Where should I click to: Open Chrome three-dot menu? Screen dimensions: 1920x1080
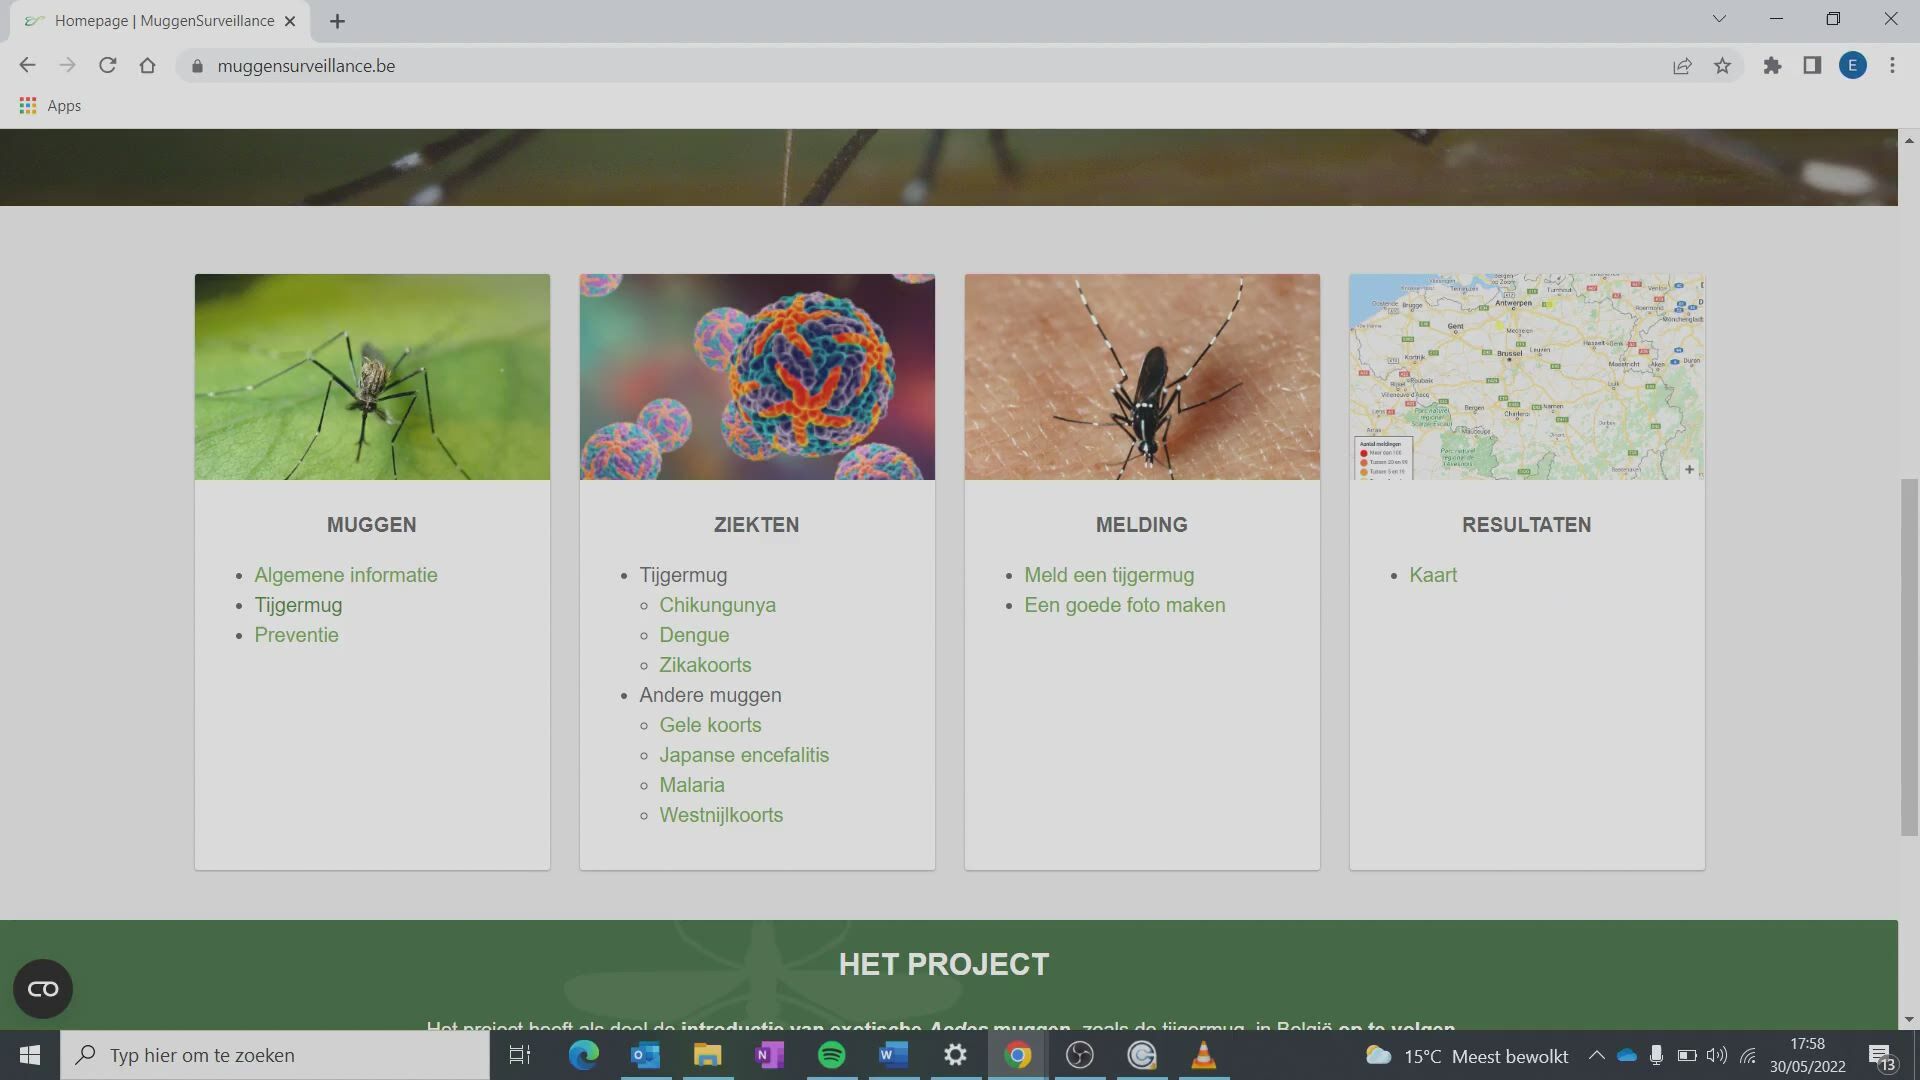pos(1892,66)
